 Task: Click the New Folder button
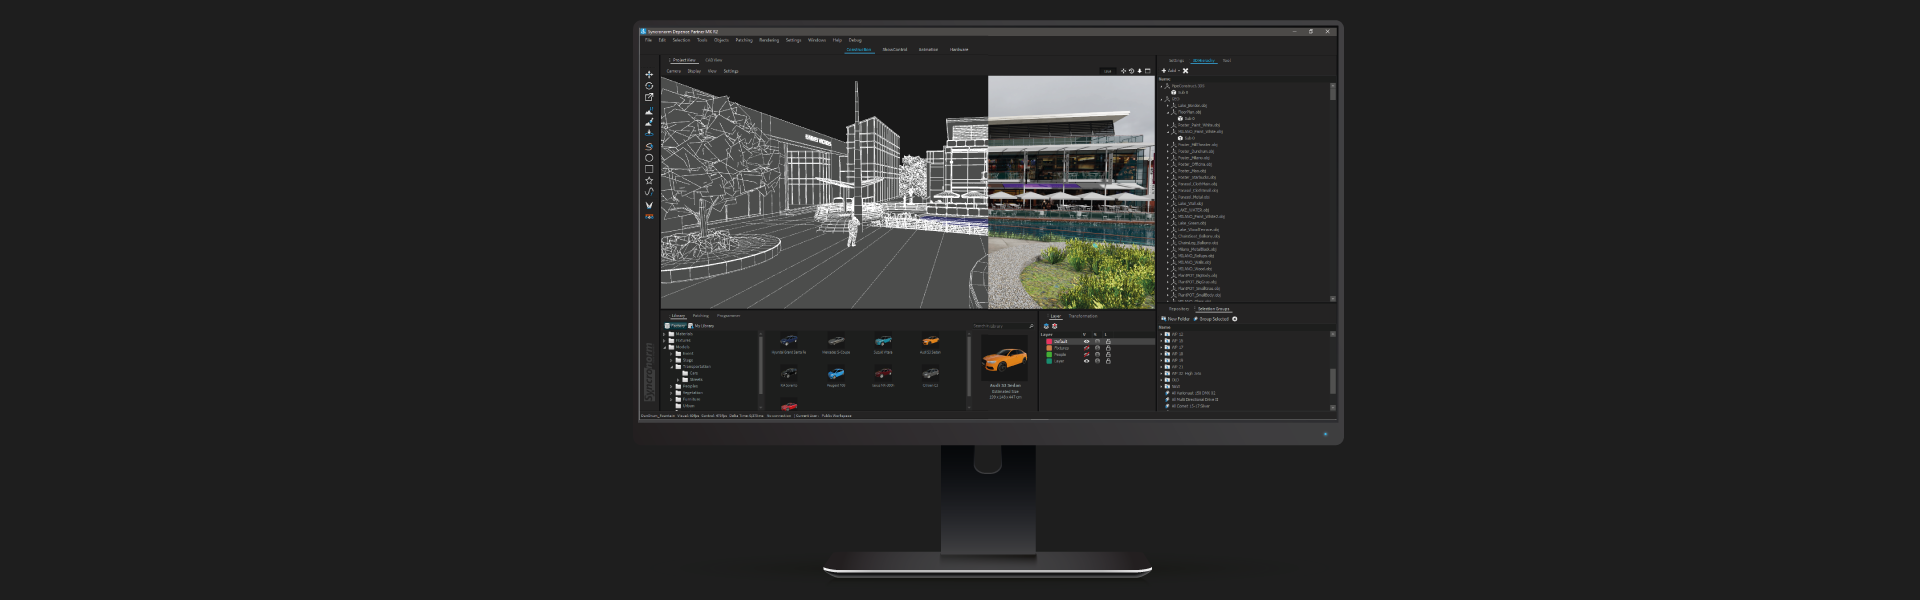click(1176, 319)
